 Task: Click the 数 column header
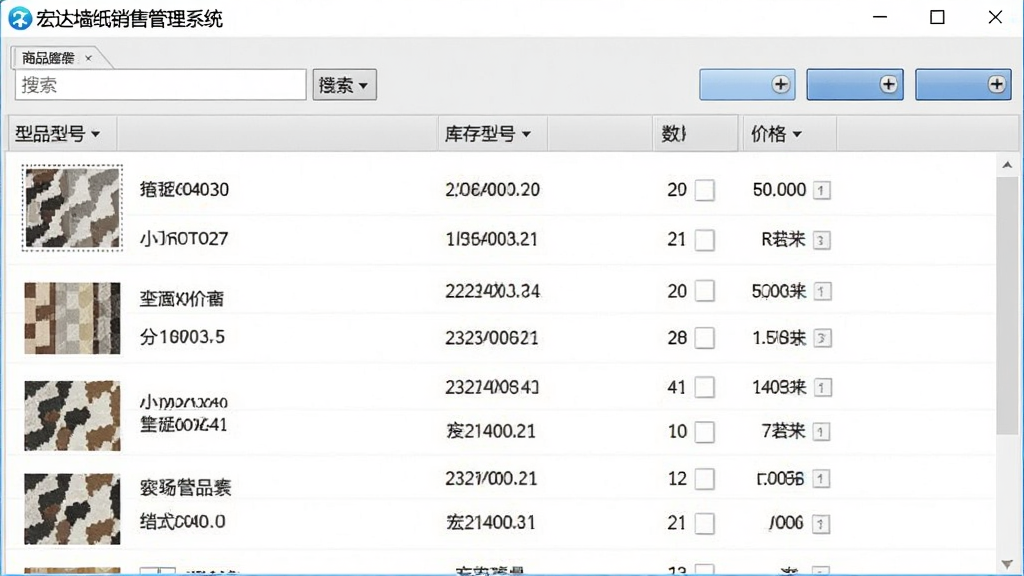[695, 134]
